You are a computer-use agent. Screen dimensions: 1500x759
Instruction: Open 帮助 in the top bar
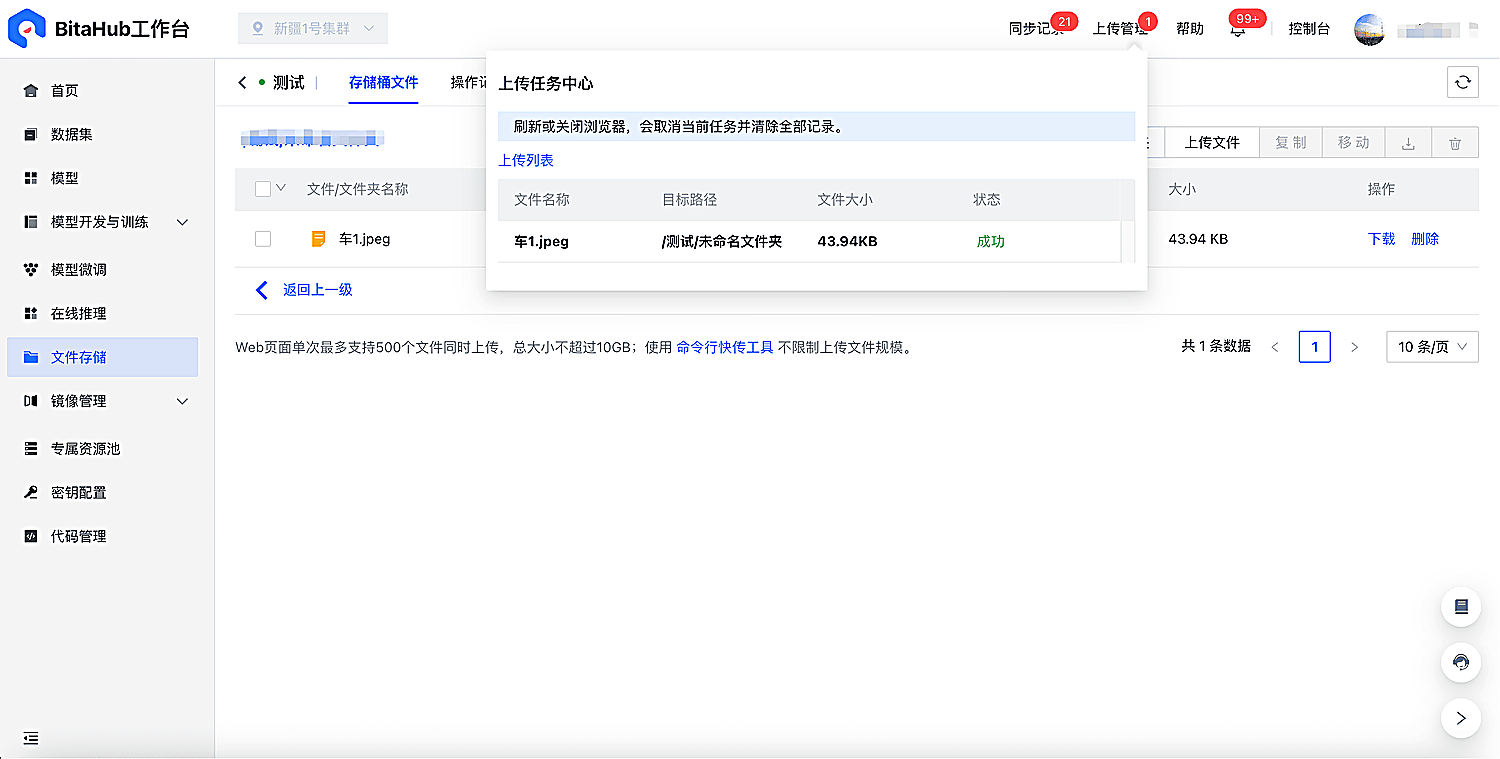(x=1190, y=29)
